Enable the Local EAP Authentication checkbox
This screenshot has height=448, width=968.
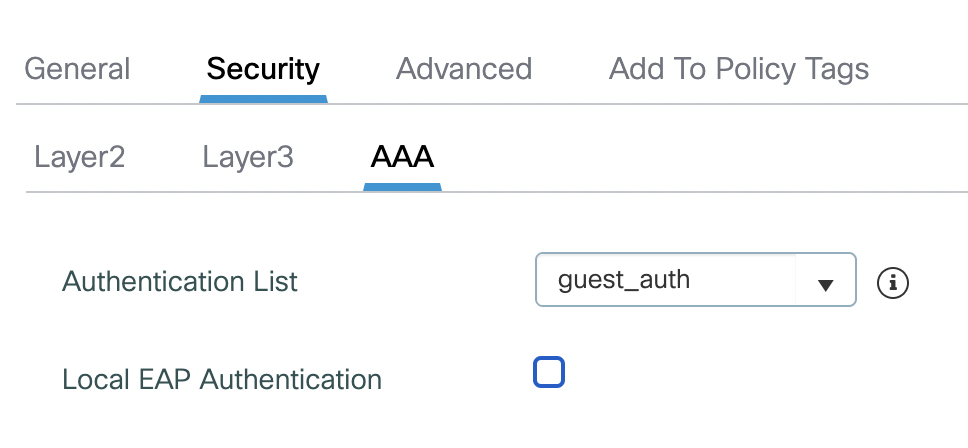tap(549, 372)
